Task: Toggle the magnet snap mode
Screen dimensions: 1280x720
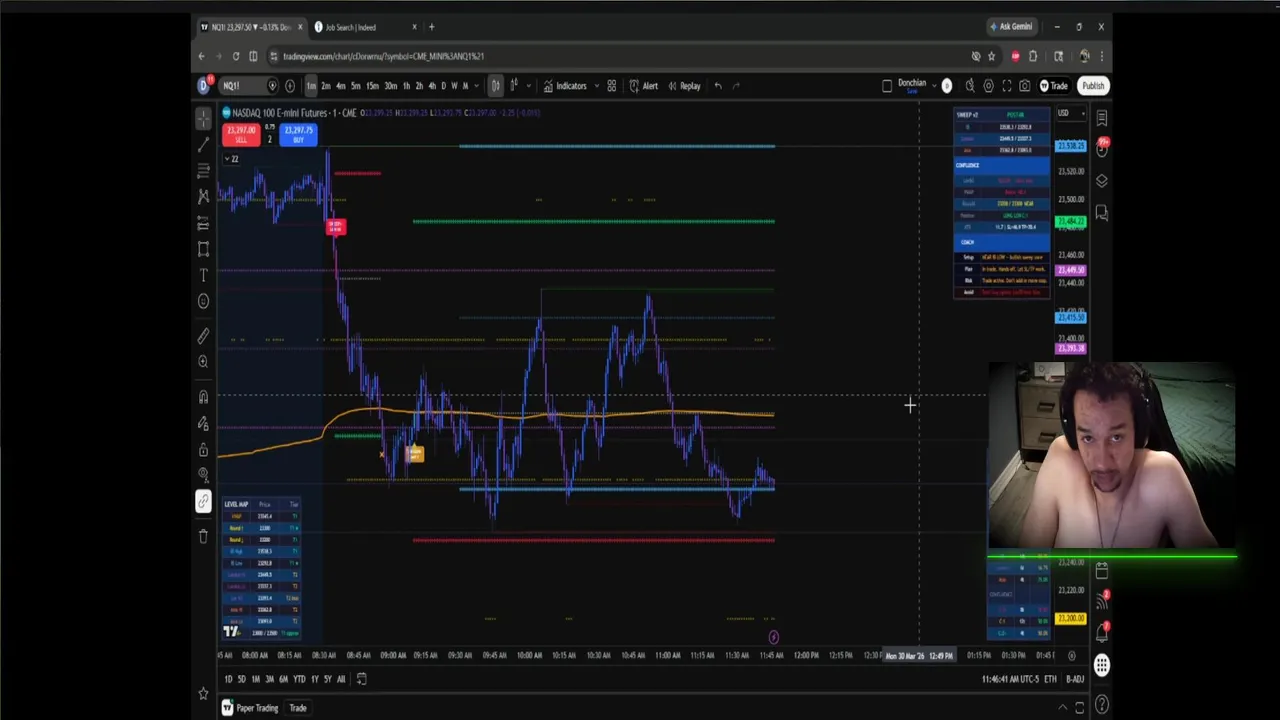Action: click(x=203, y=398)
